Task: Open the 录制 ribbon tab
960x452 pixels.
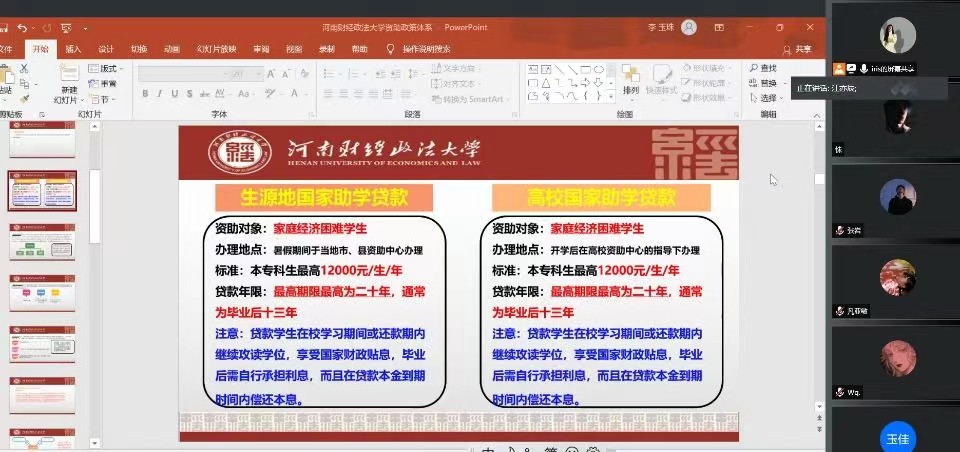Action: pos(327,50)
